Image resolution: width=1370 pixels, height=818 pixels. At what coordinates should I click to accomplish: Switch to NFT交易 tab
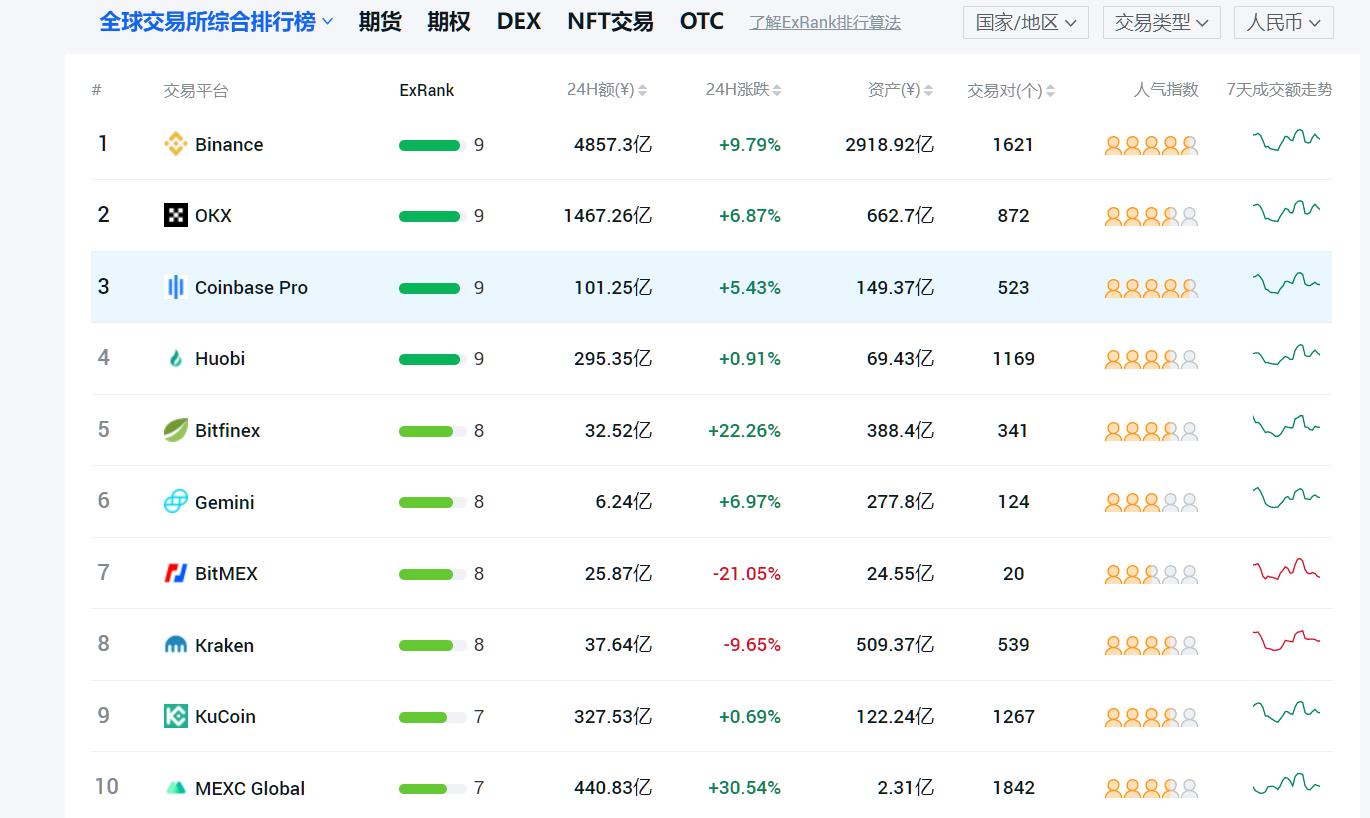610,21
